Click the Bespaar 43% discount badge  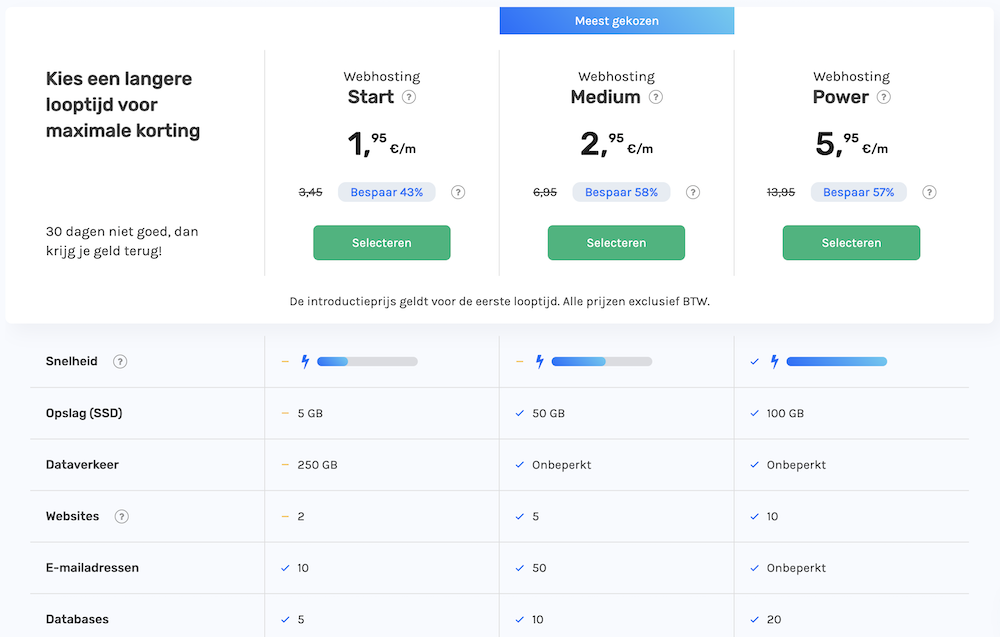[x=386, y=192]
